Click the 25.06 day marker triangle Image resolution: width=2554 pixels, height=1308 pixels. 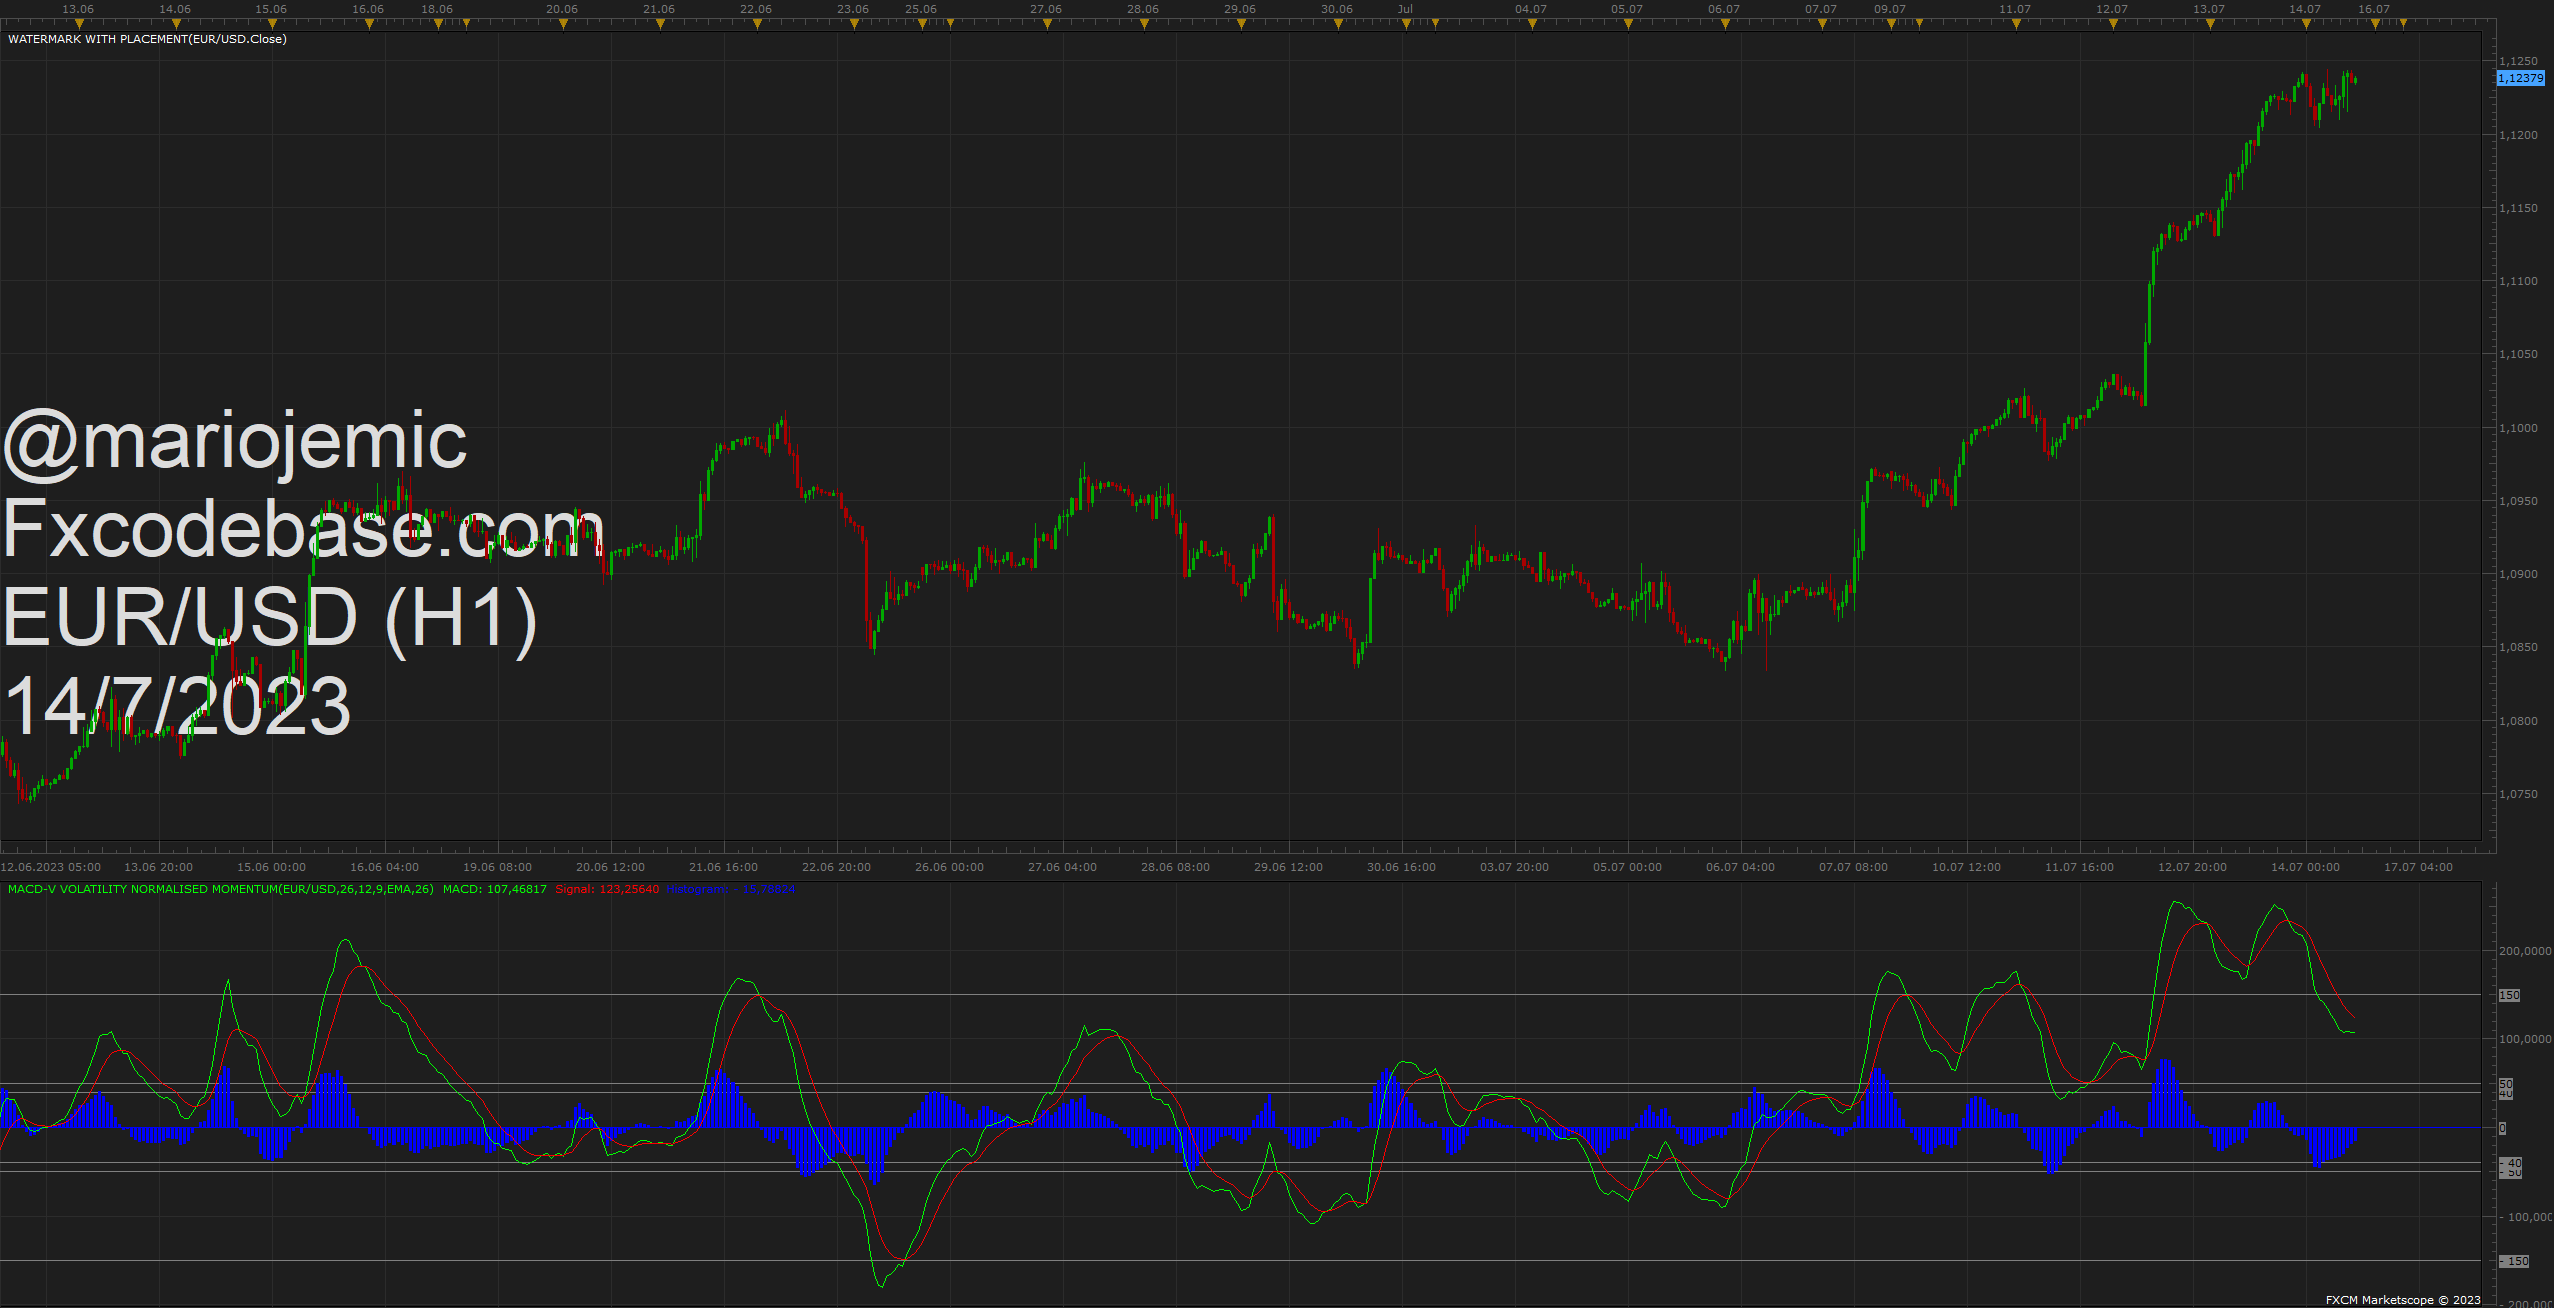click(x=922, y=24)
